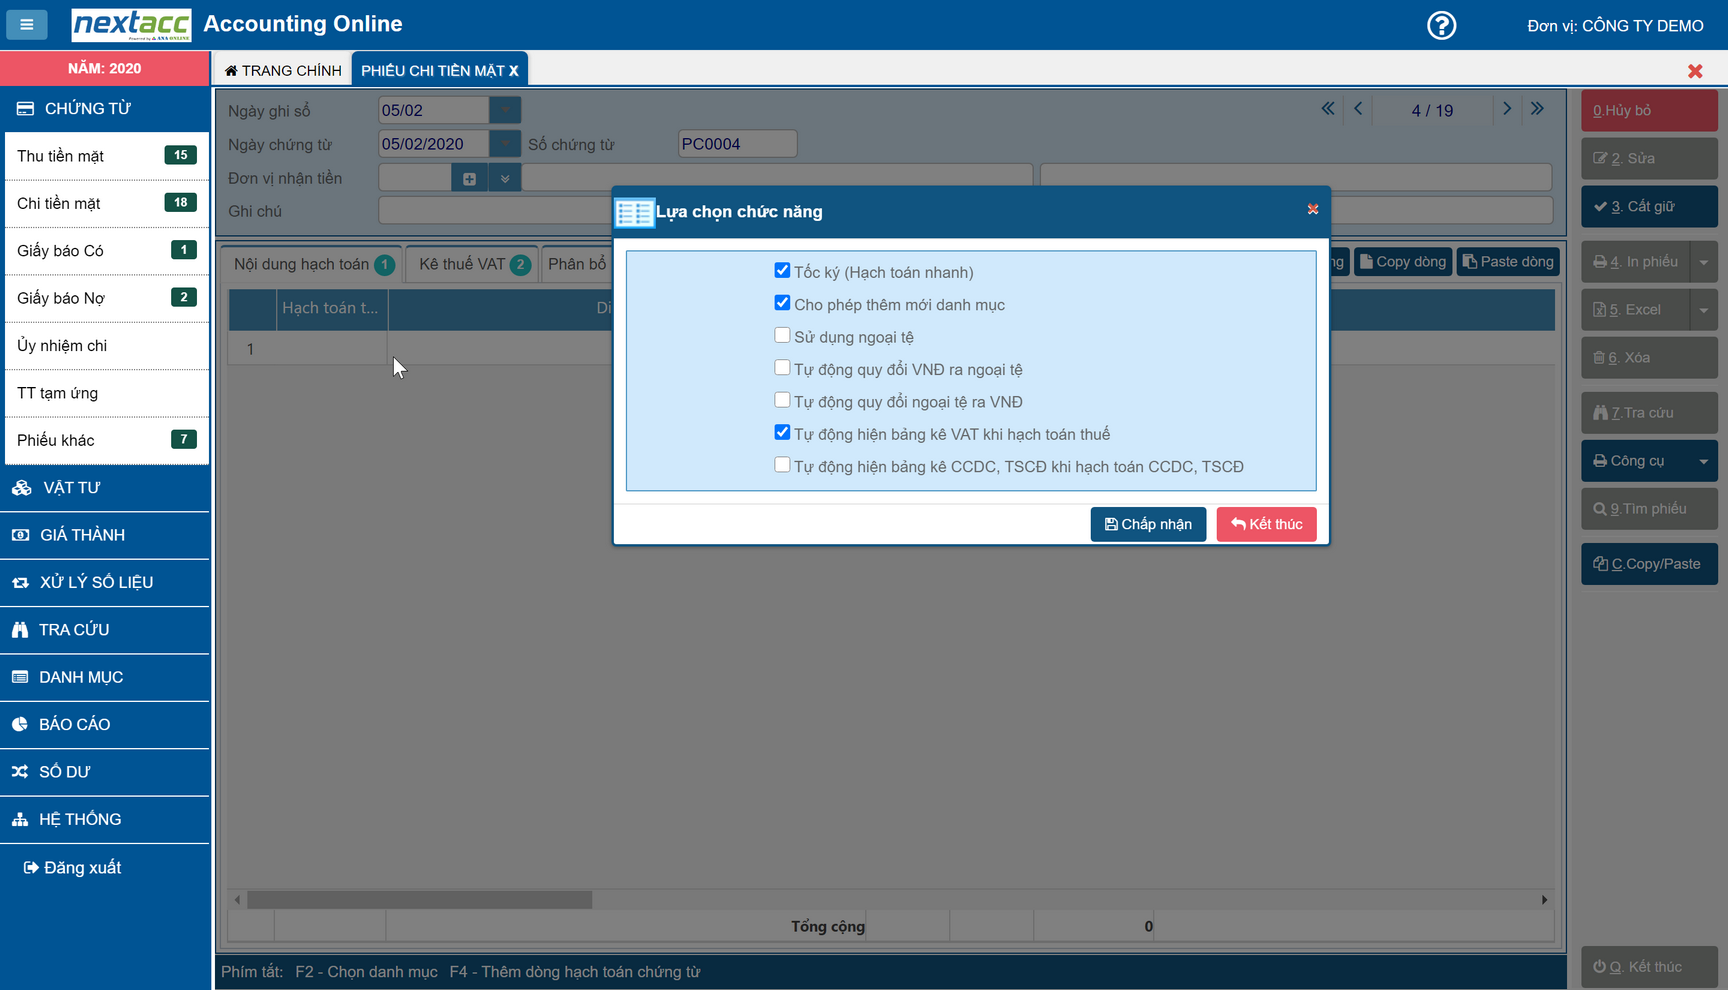1728x990 pixels.
Task: Expand the Excel export dropdown arrow
Action: pos(1703,310)
